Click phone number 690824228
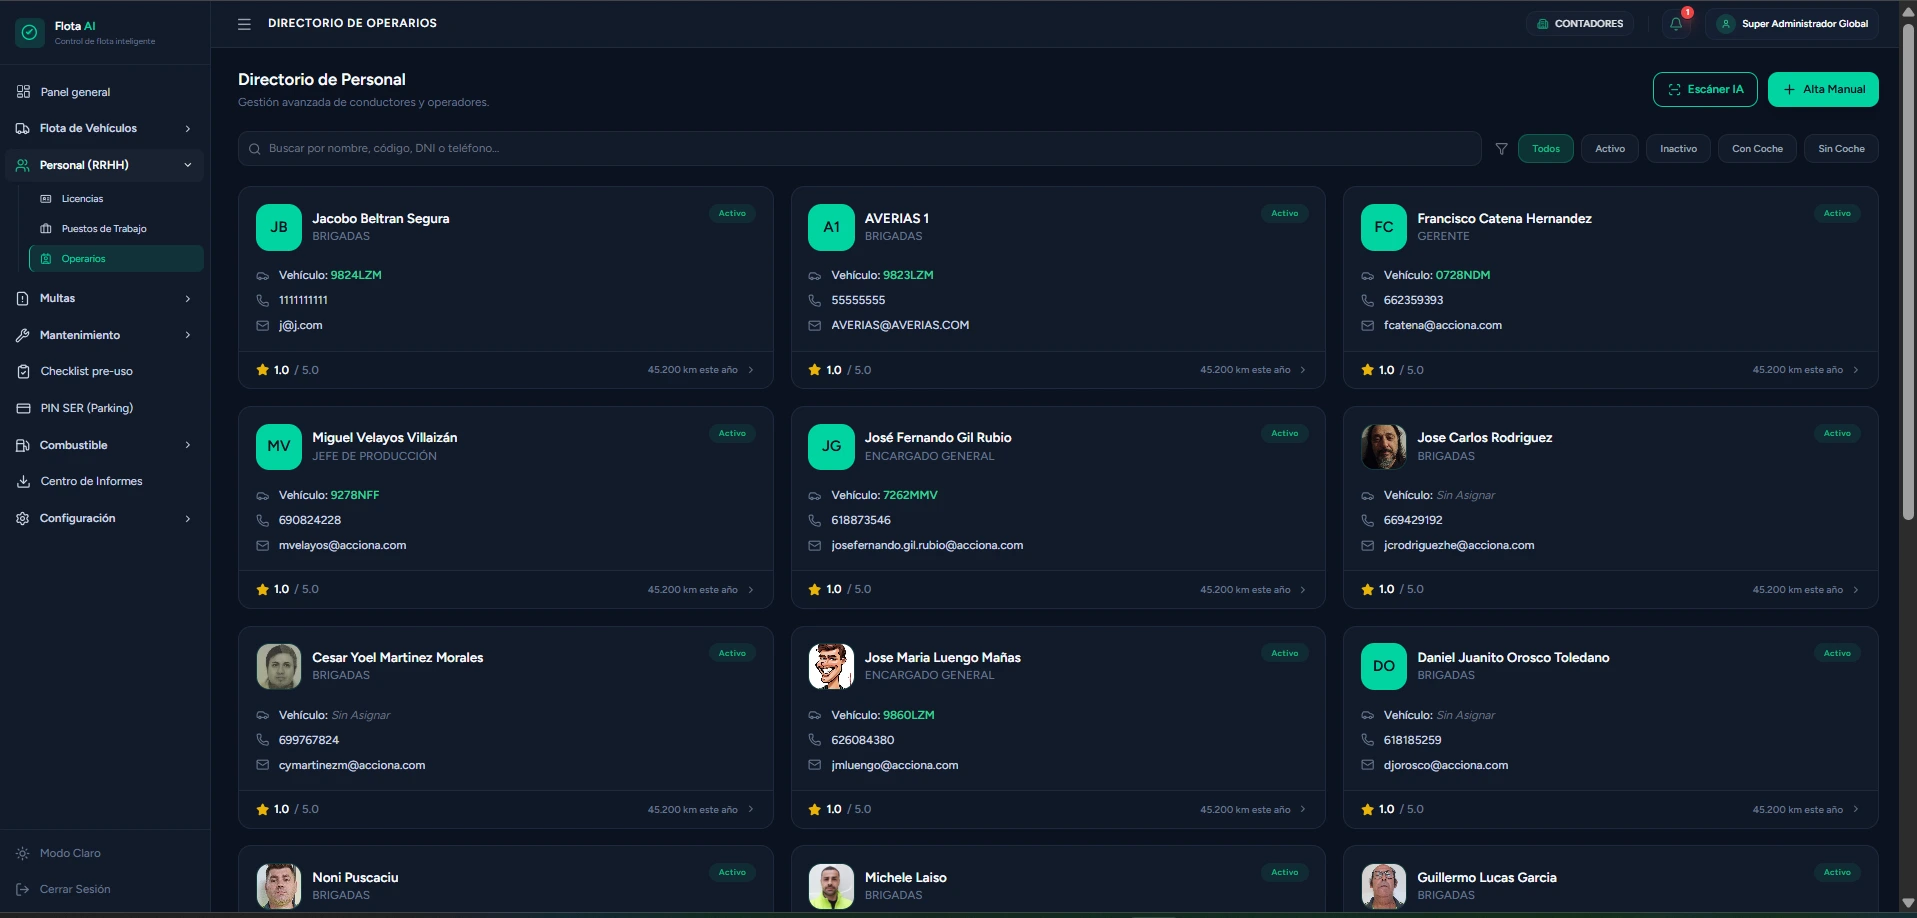 point(310,520)
